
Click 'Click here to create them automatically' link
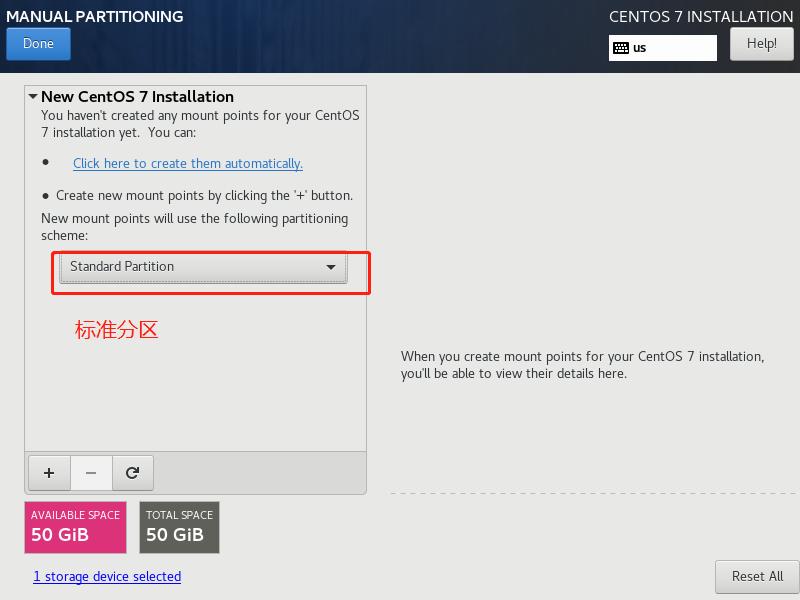tap(187, 163)
